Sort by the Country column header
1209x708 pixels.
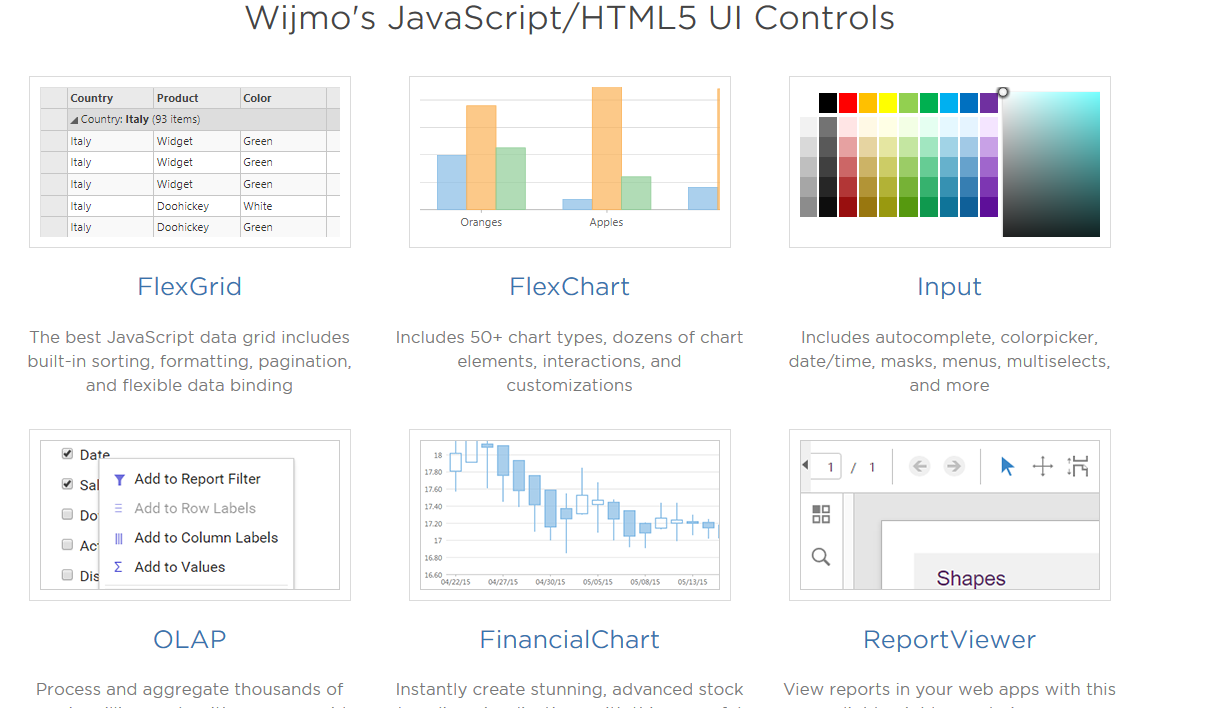[110, 98]
